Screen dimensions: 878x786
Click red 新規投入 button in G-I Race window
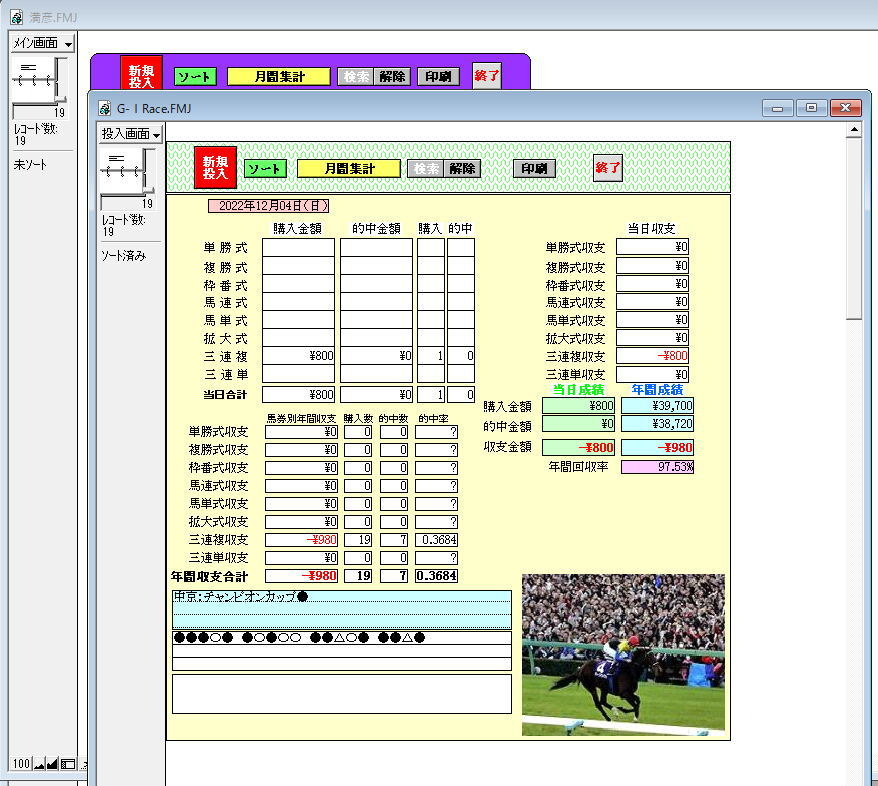pos(216,167)
